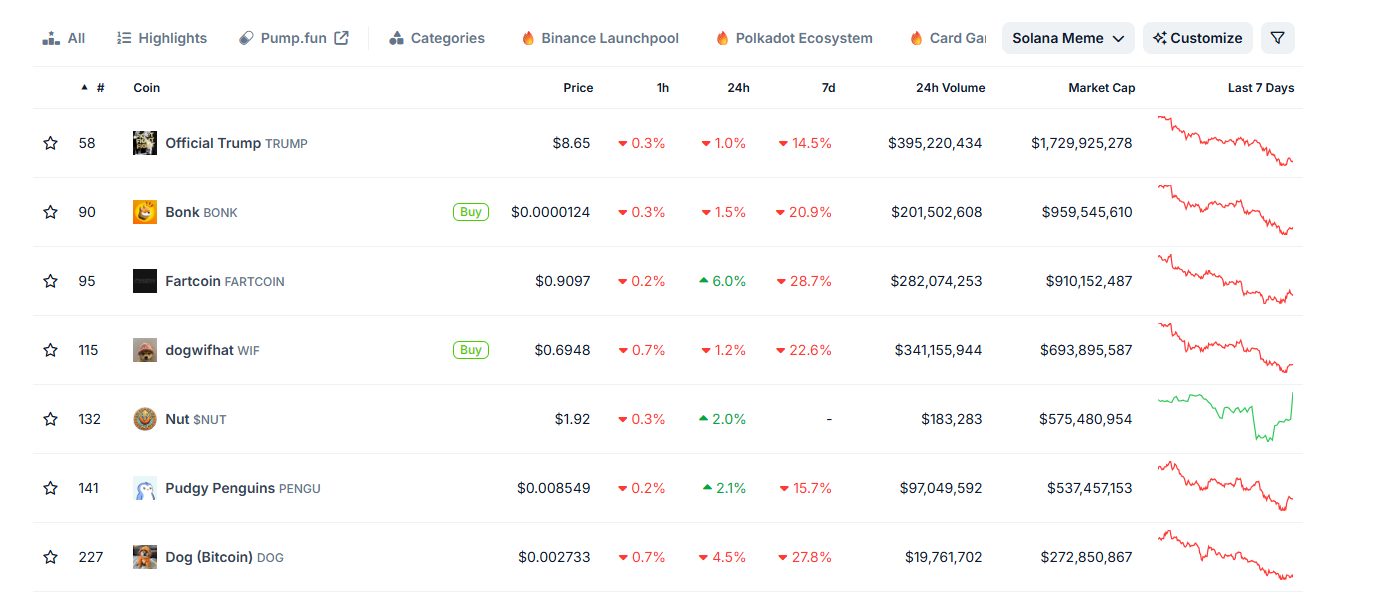Star the Bonk coin as favorite

50,212
